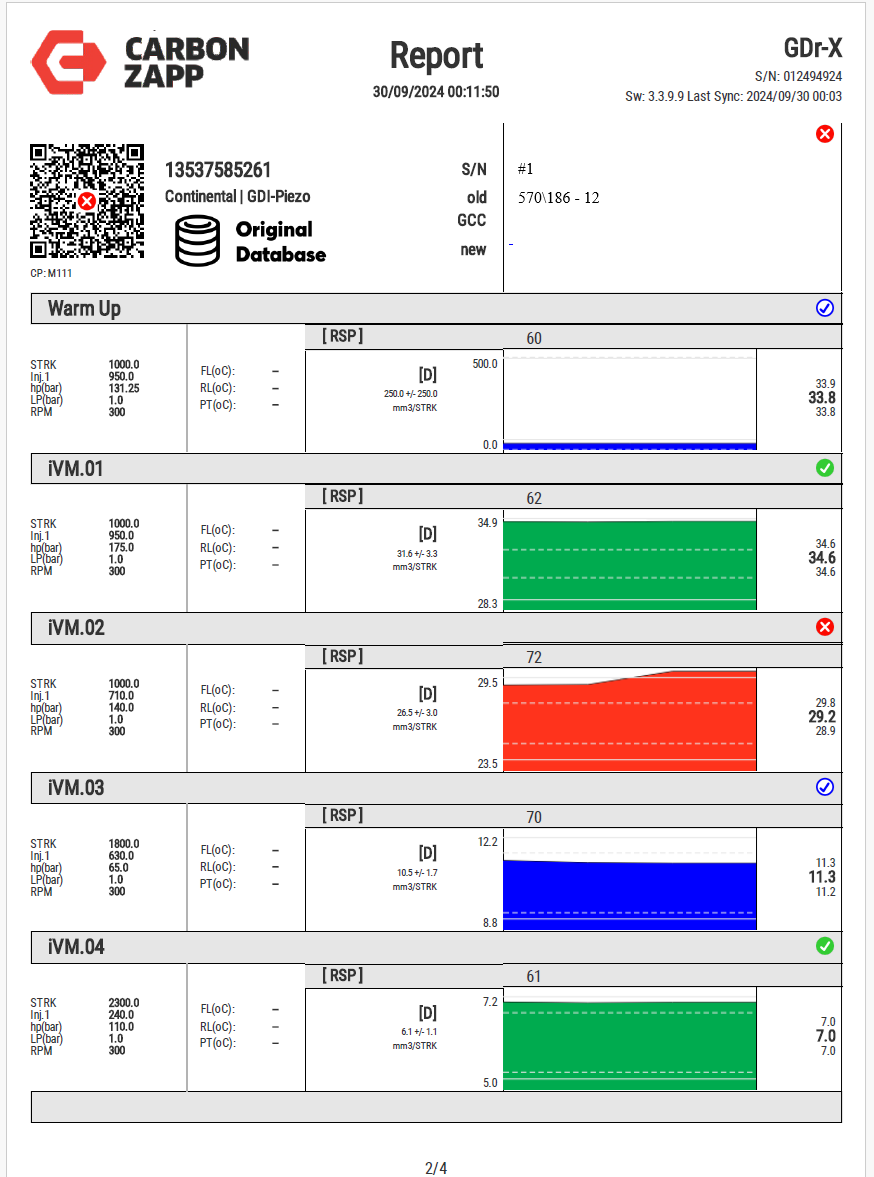Click the Carbon Zapp hexagon logo
Screen dimensions: 874x1177
69,62
